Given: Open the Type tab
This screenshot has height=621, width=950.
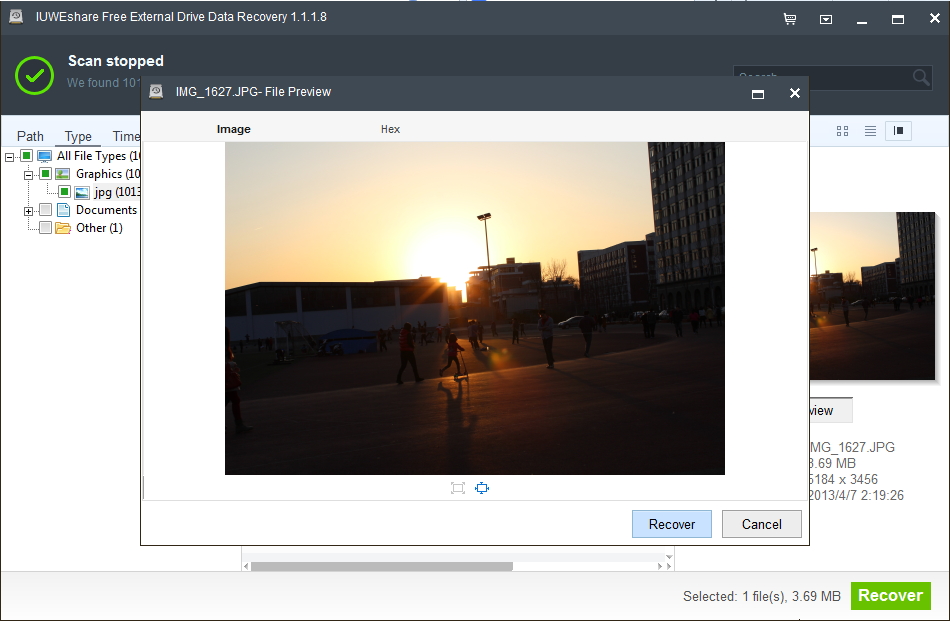Looking at the screenshot, I should pyautogui.click(x=78, y=136).
